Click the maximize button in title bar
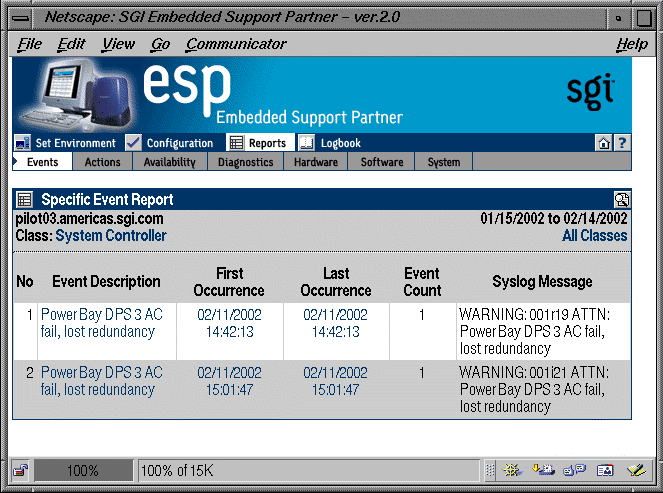 pos(644,18)
